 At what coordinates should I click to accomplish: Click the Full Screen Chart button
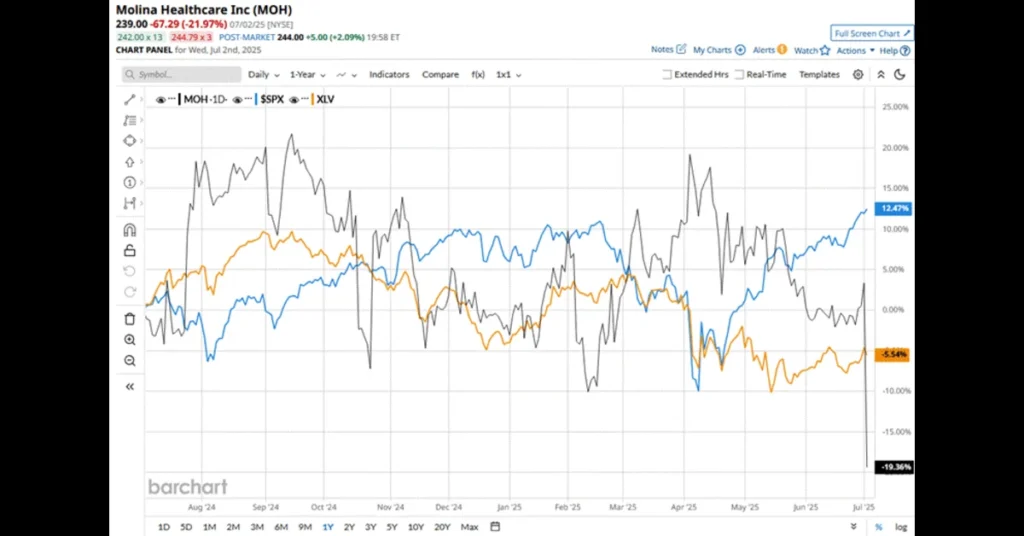871,33
